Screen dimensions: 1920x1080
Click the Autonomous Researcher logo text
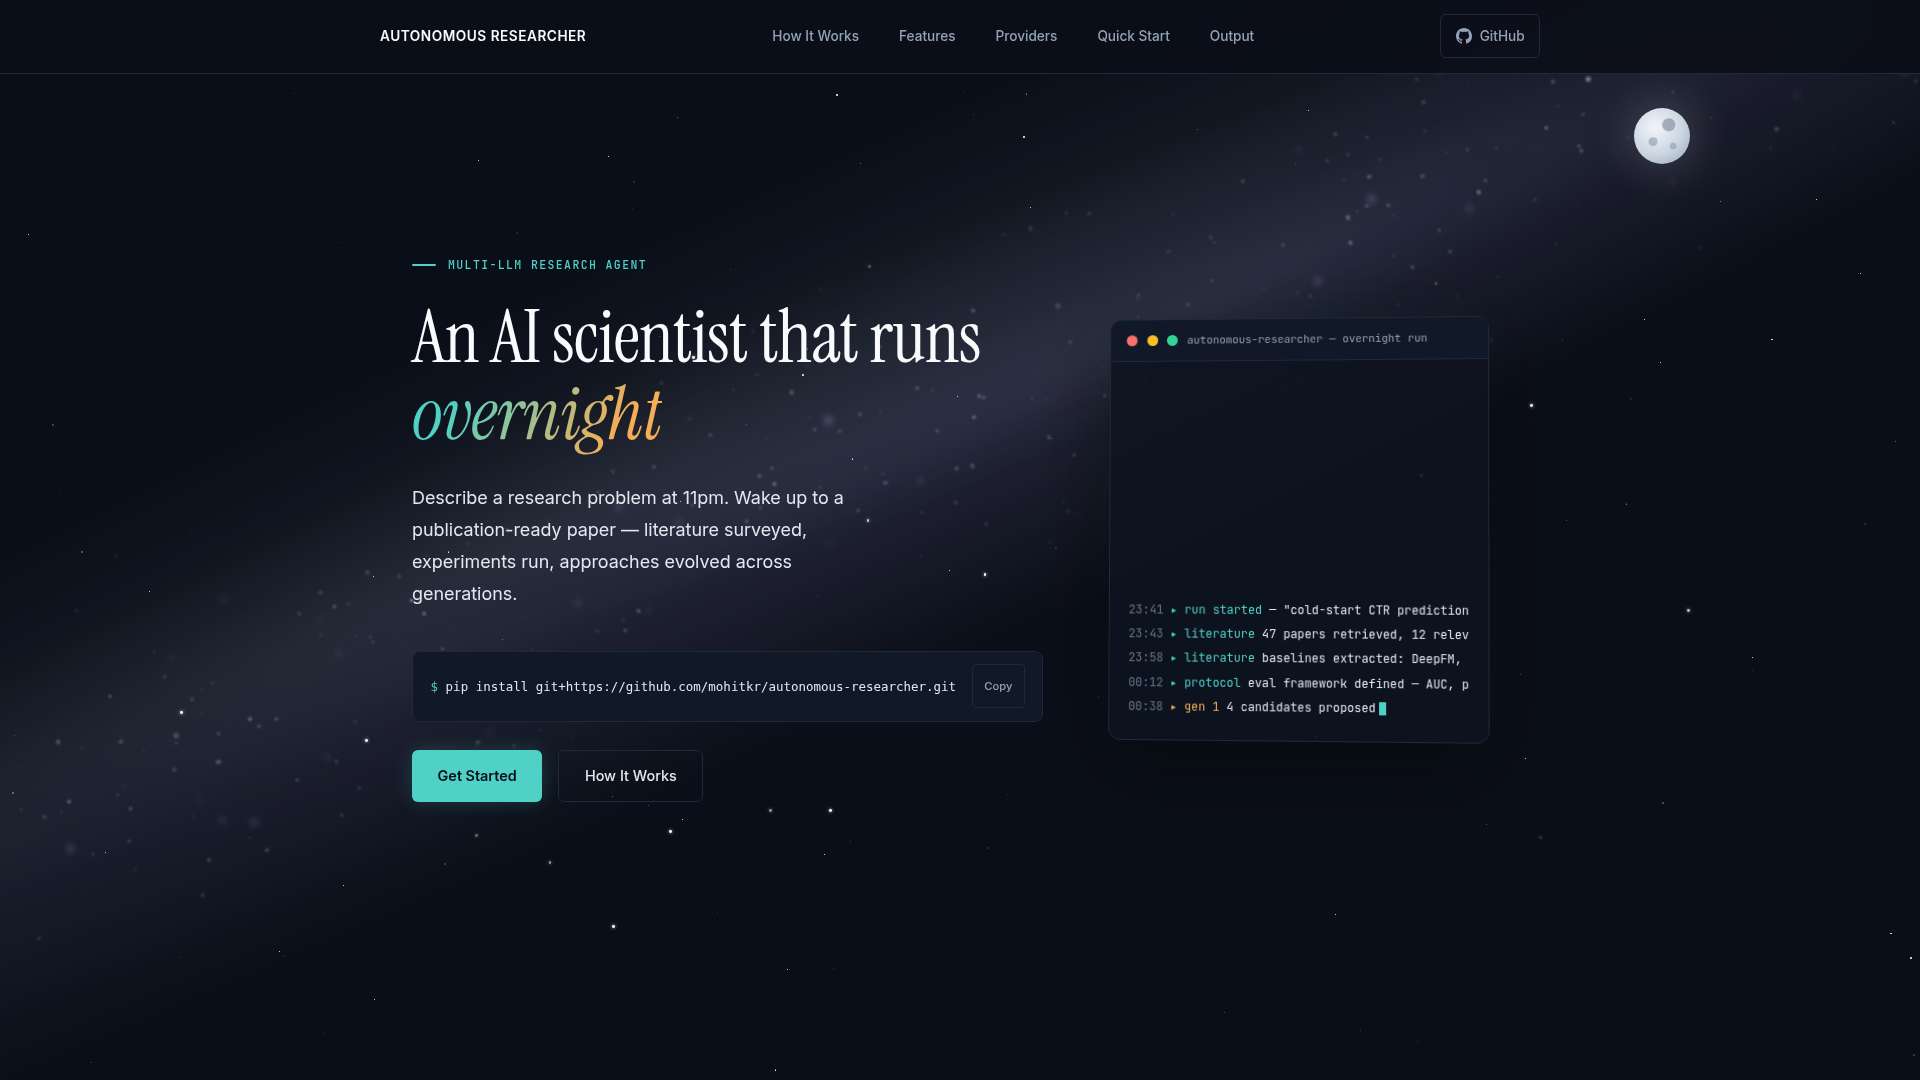(x=483, y=36)
